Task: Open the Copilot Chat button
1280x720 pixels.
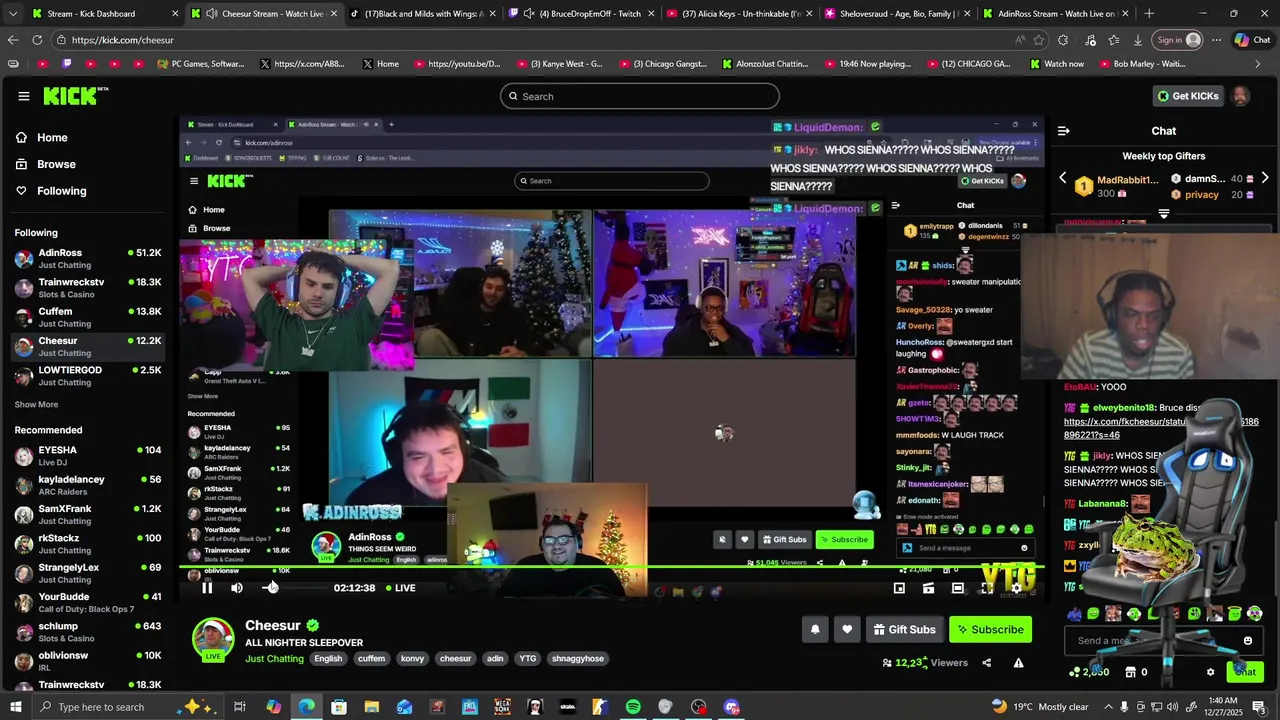Action: [1252, 40]
